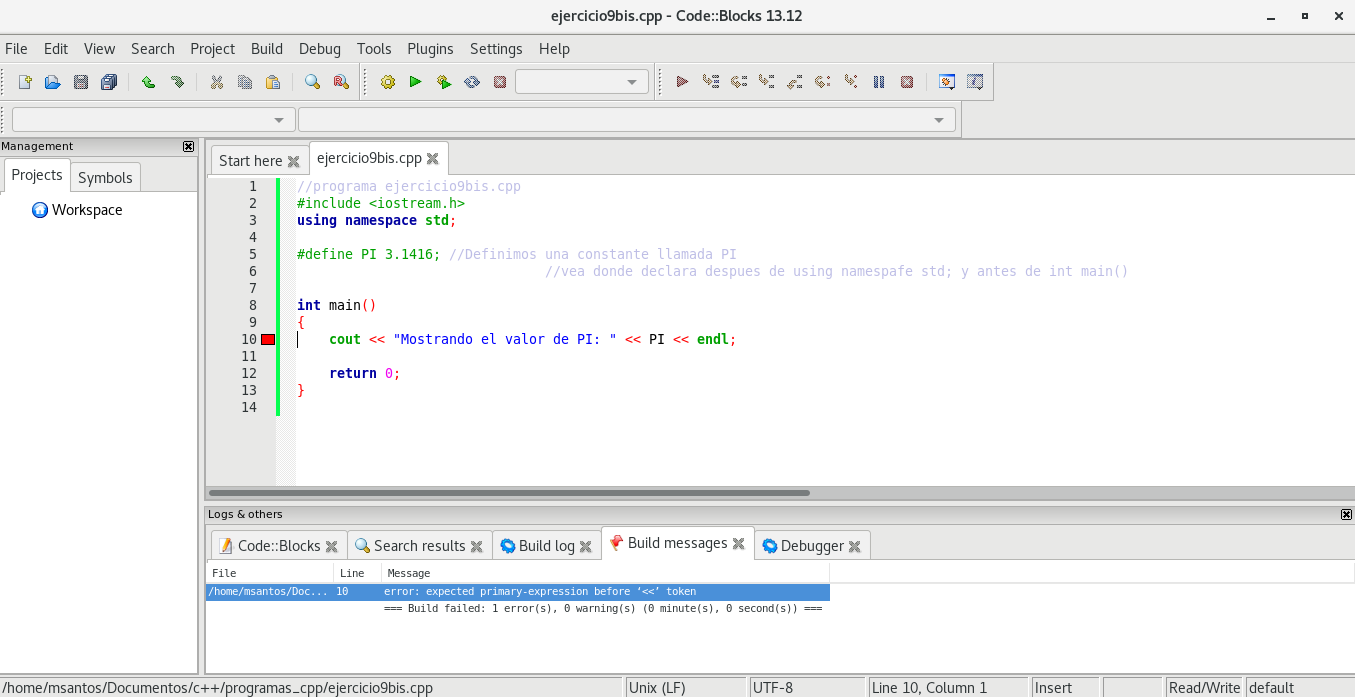Close the Management panel using its X

[188, 146]
